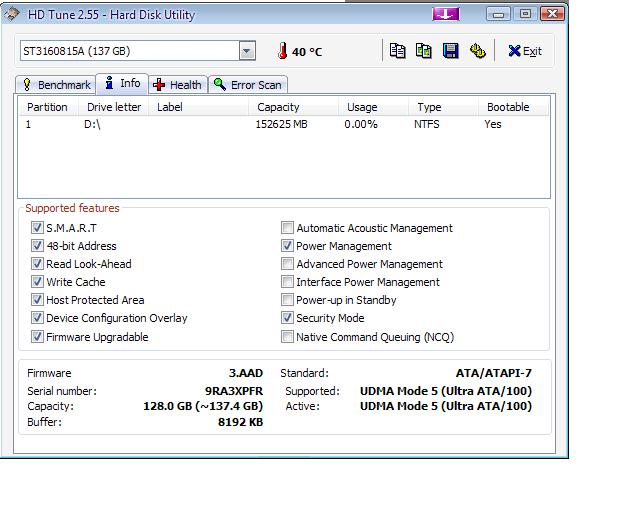Viewport: 640px width, 512px height.
Task: Click the serial number 9RA3XPFR
Action: [x=234, y=391]
